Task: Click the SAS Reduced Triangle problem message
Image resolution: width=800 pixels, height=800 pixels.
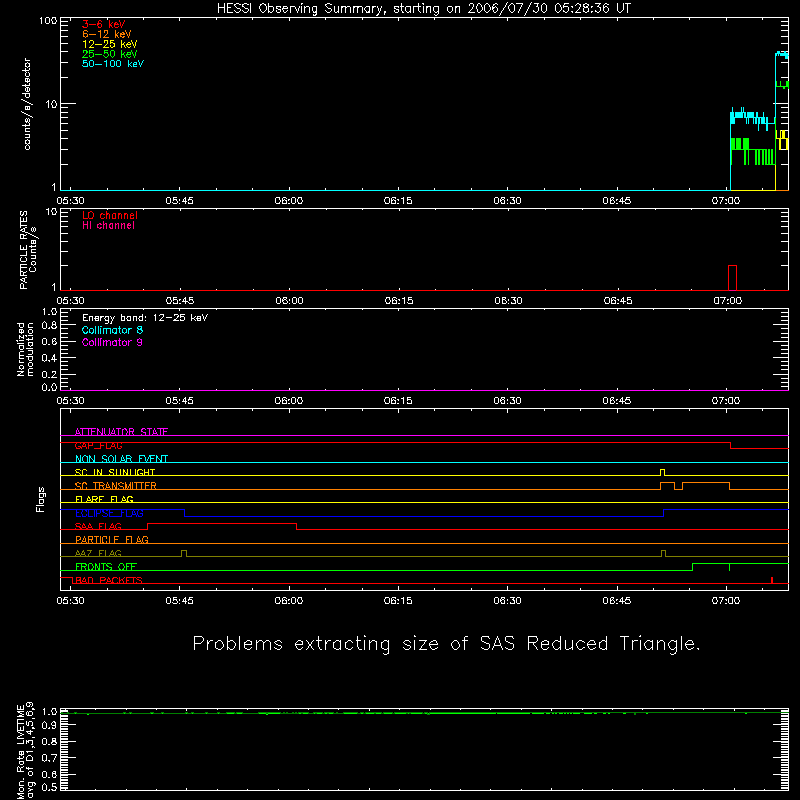Action: [x=446, y=644]
